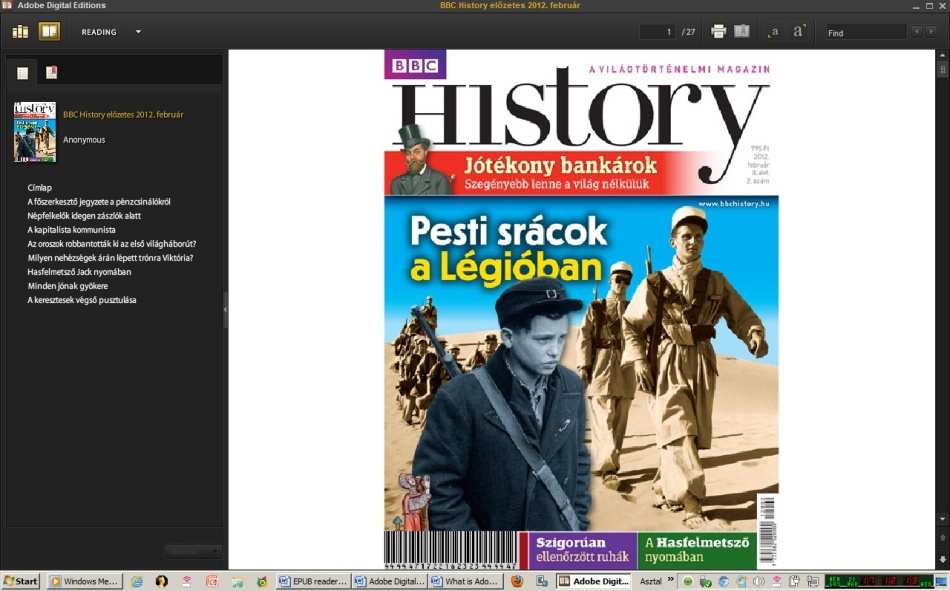Open the READING dropdown arrow

tap(138, 32)
